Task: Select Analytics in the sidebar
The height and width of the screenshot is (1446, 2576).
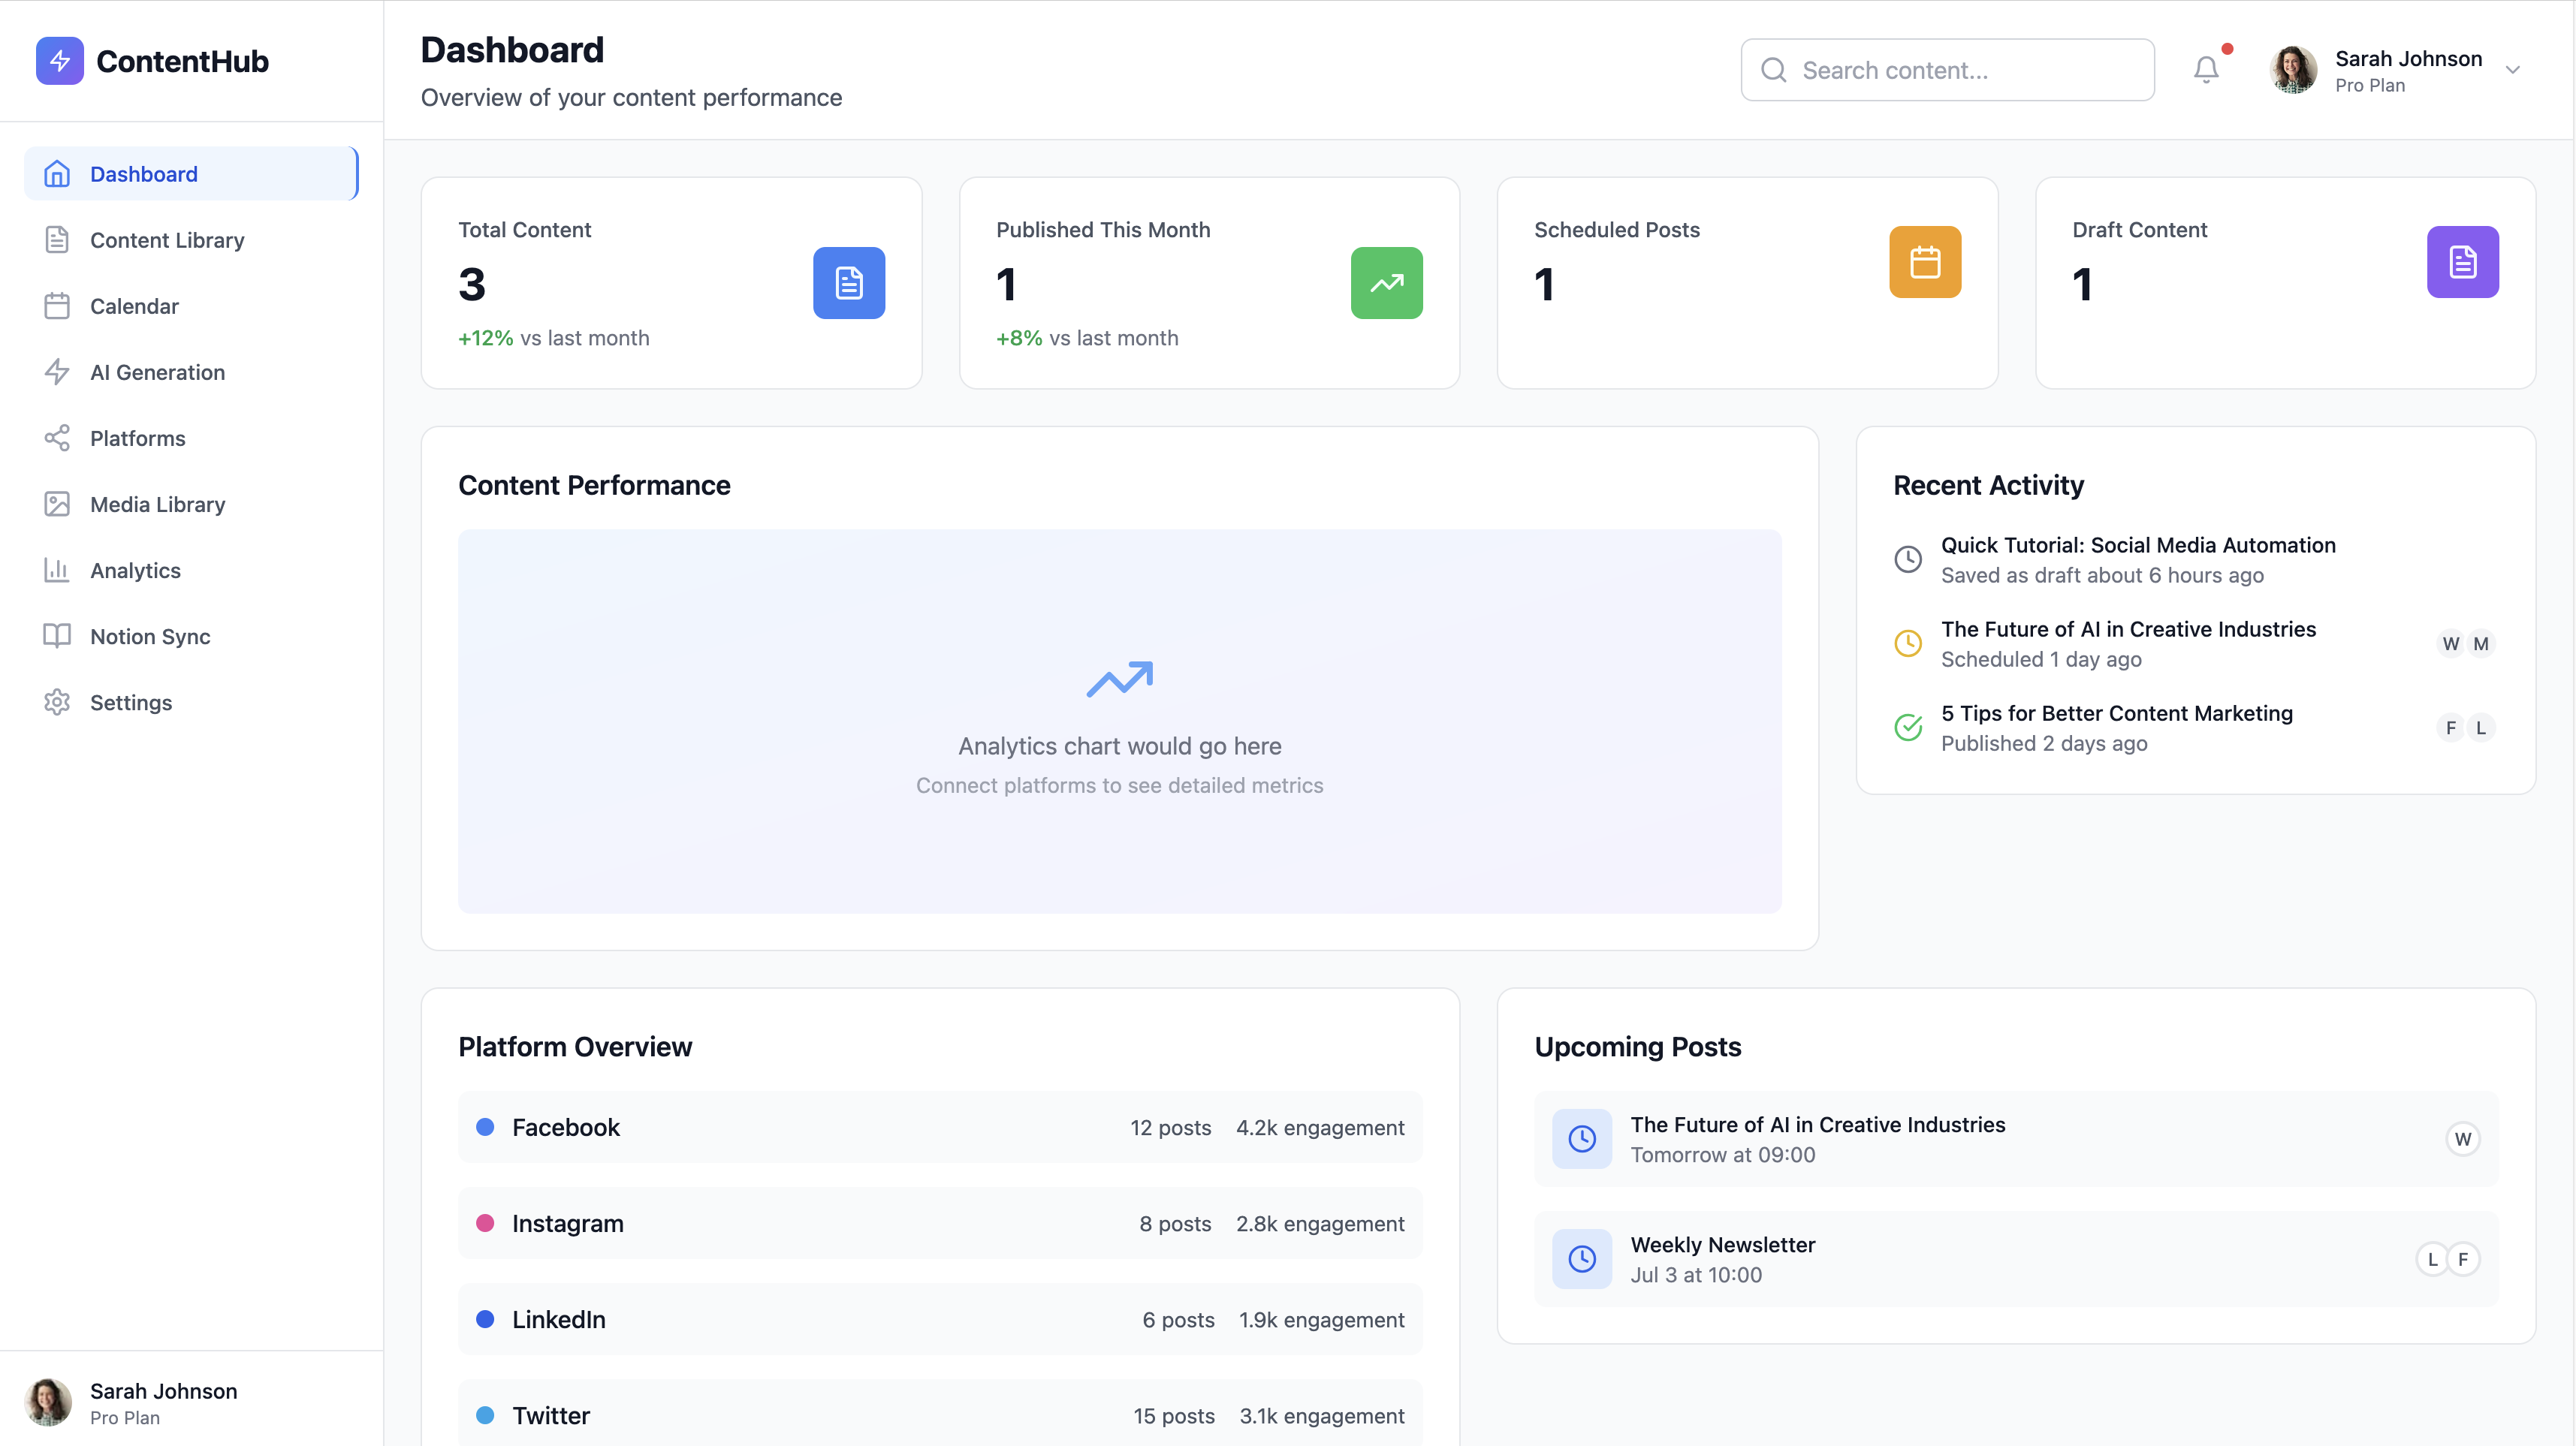Action: coord(135,570)
